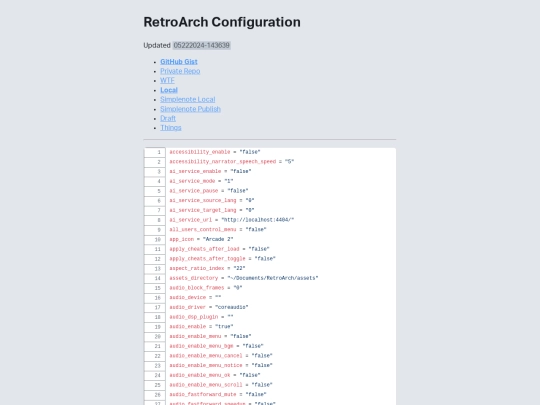Open the Private Repo link
The image size is (540, 405).
180,71
